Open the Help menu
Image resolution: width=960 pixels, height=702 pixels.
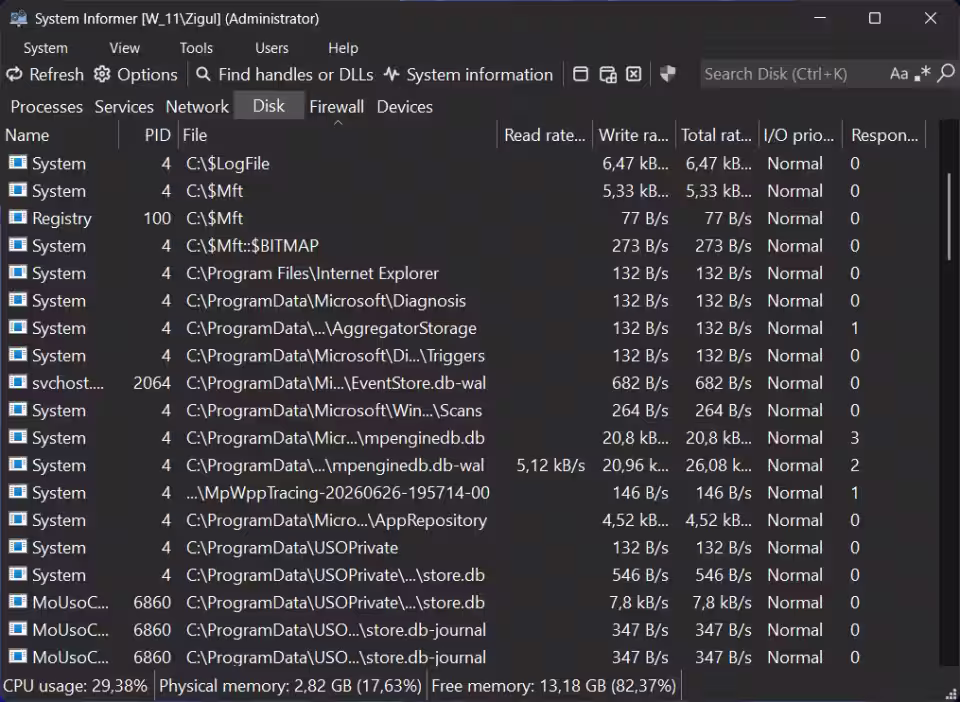coord(343,48)
